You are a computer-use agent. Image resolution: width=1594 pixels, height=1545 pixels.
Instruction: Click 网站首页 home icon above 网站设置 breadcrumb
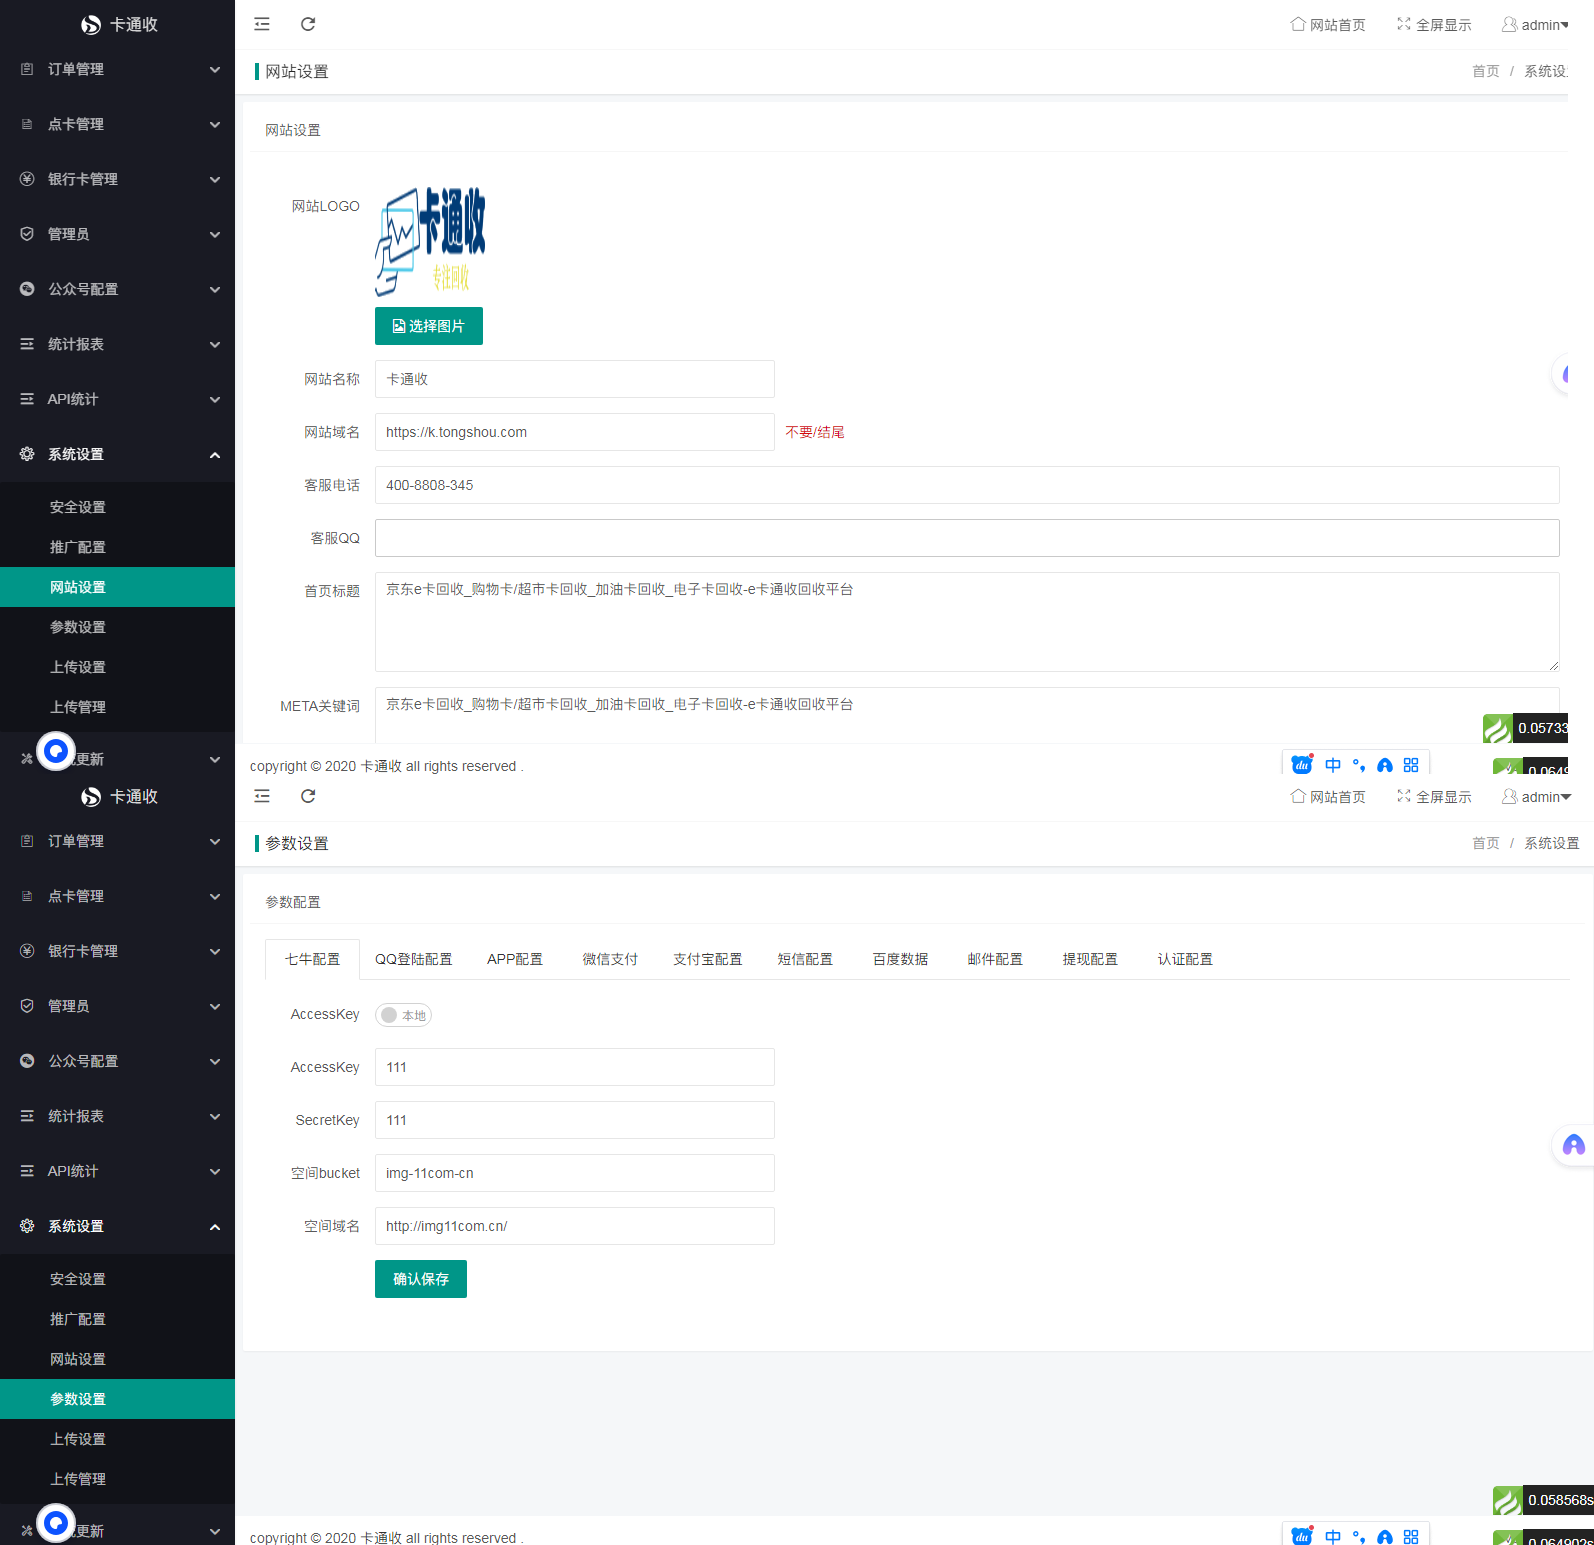pos(1298,24)
